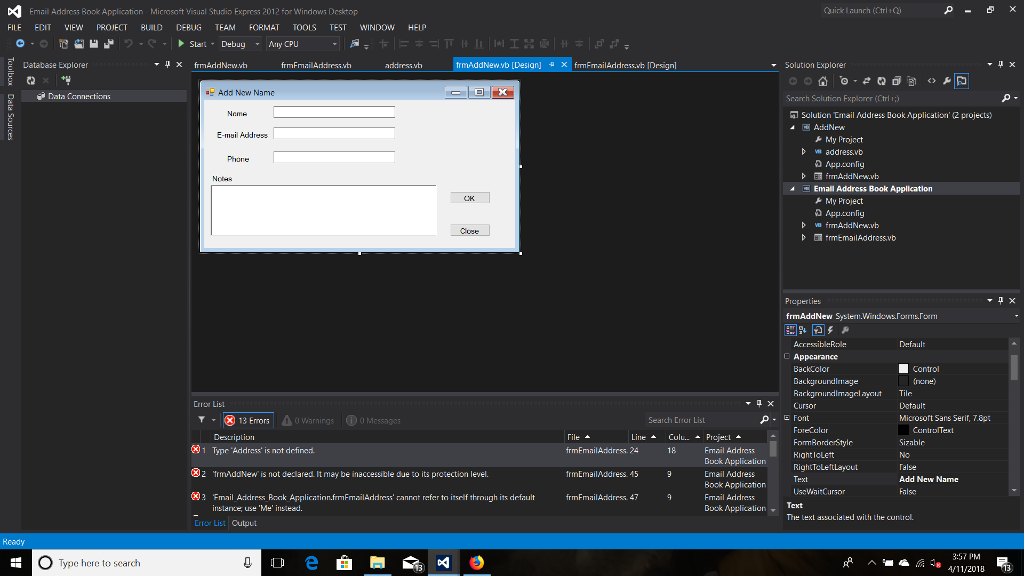Open the Any CPU platform dropdown

[x=334, y=44]
